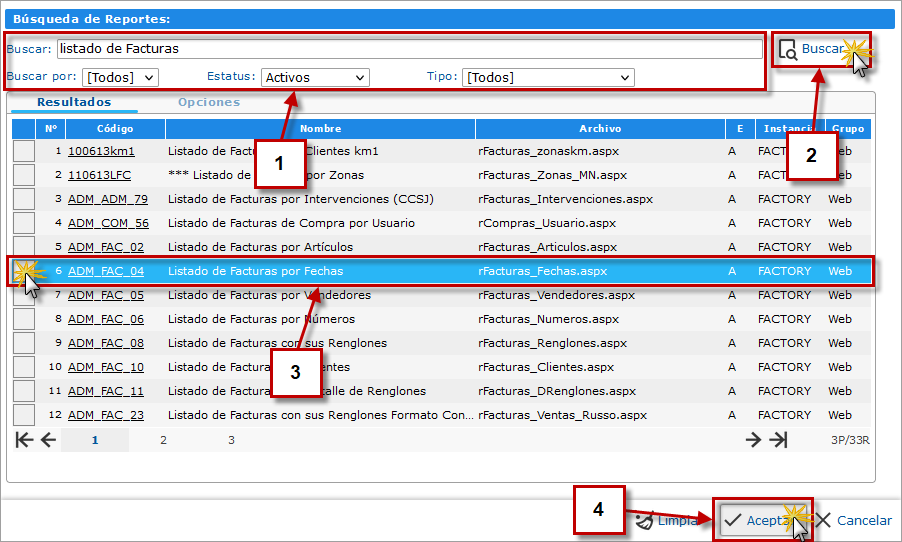Click file name rFacturas_DRenglones.aspx
The height and width of the screenshot is (542, 902).
557,391
